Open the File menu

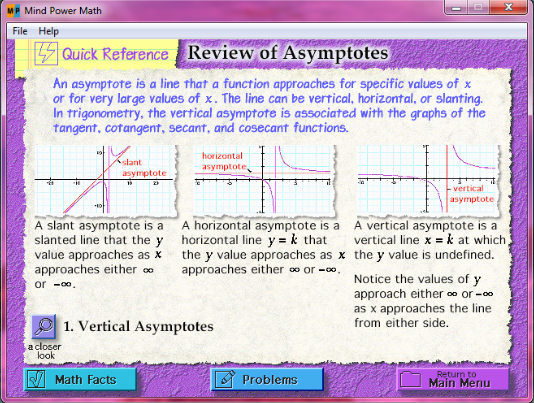click(x=20, y=31)
